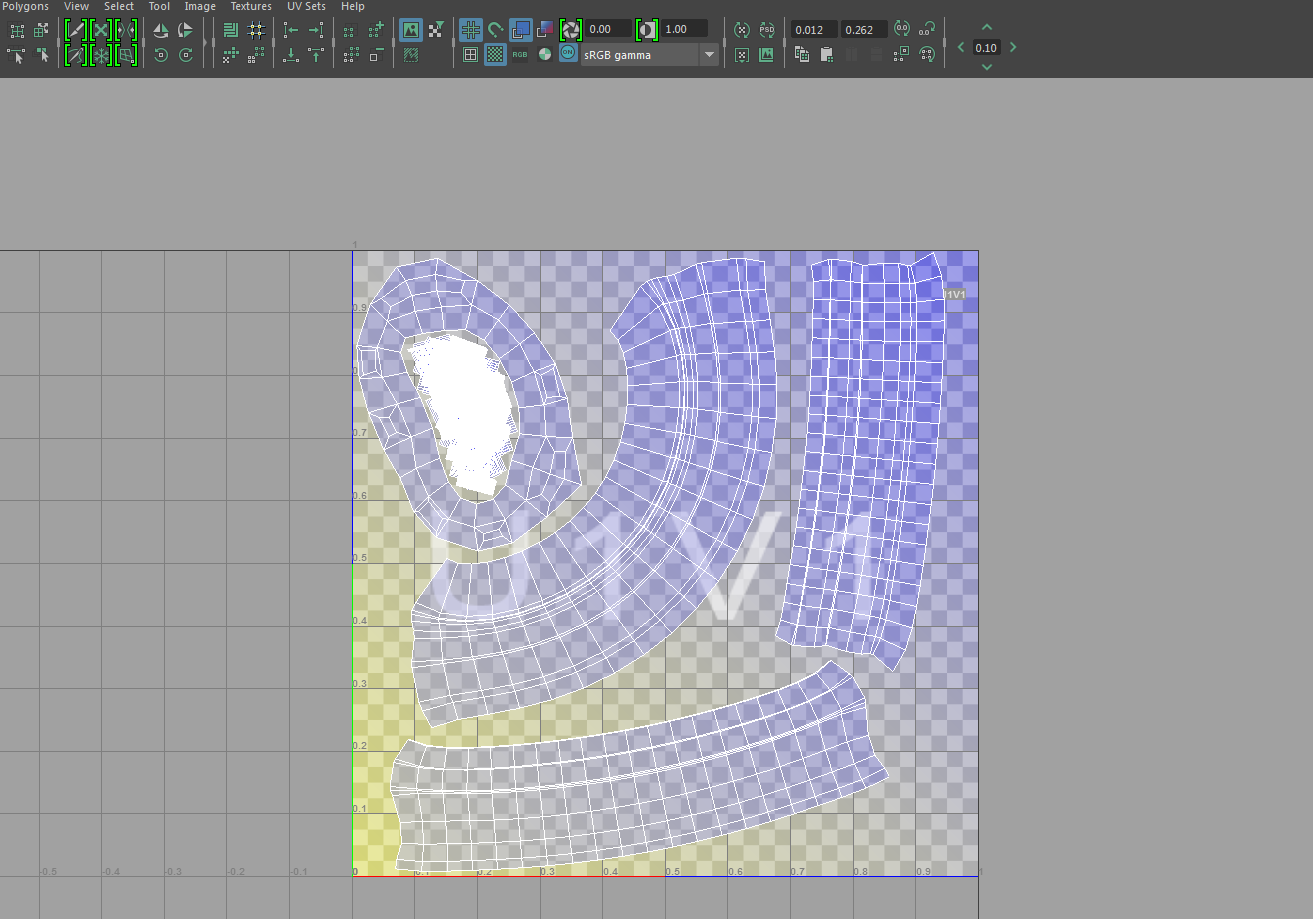Click the gamma half-circle icon
This screenshot has width=1313, height=919.
647,29
